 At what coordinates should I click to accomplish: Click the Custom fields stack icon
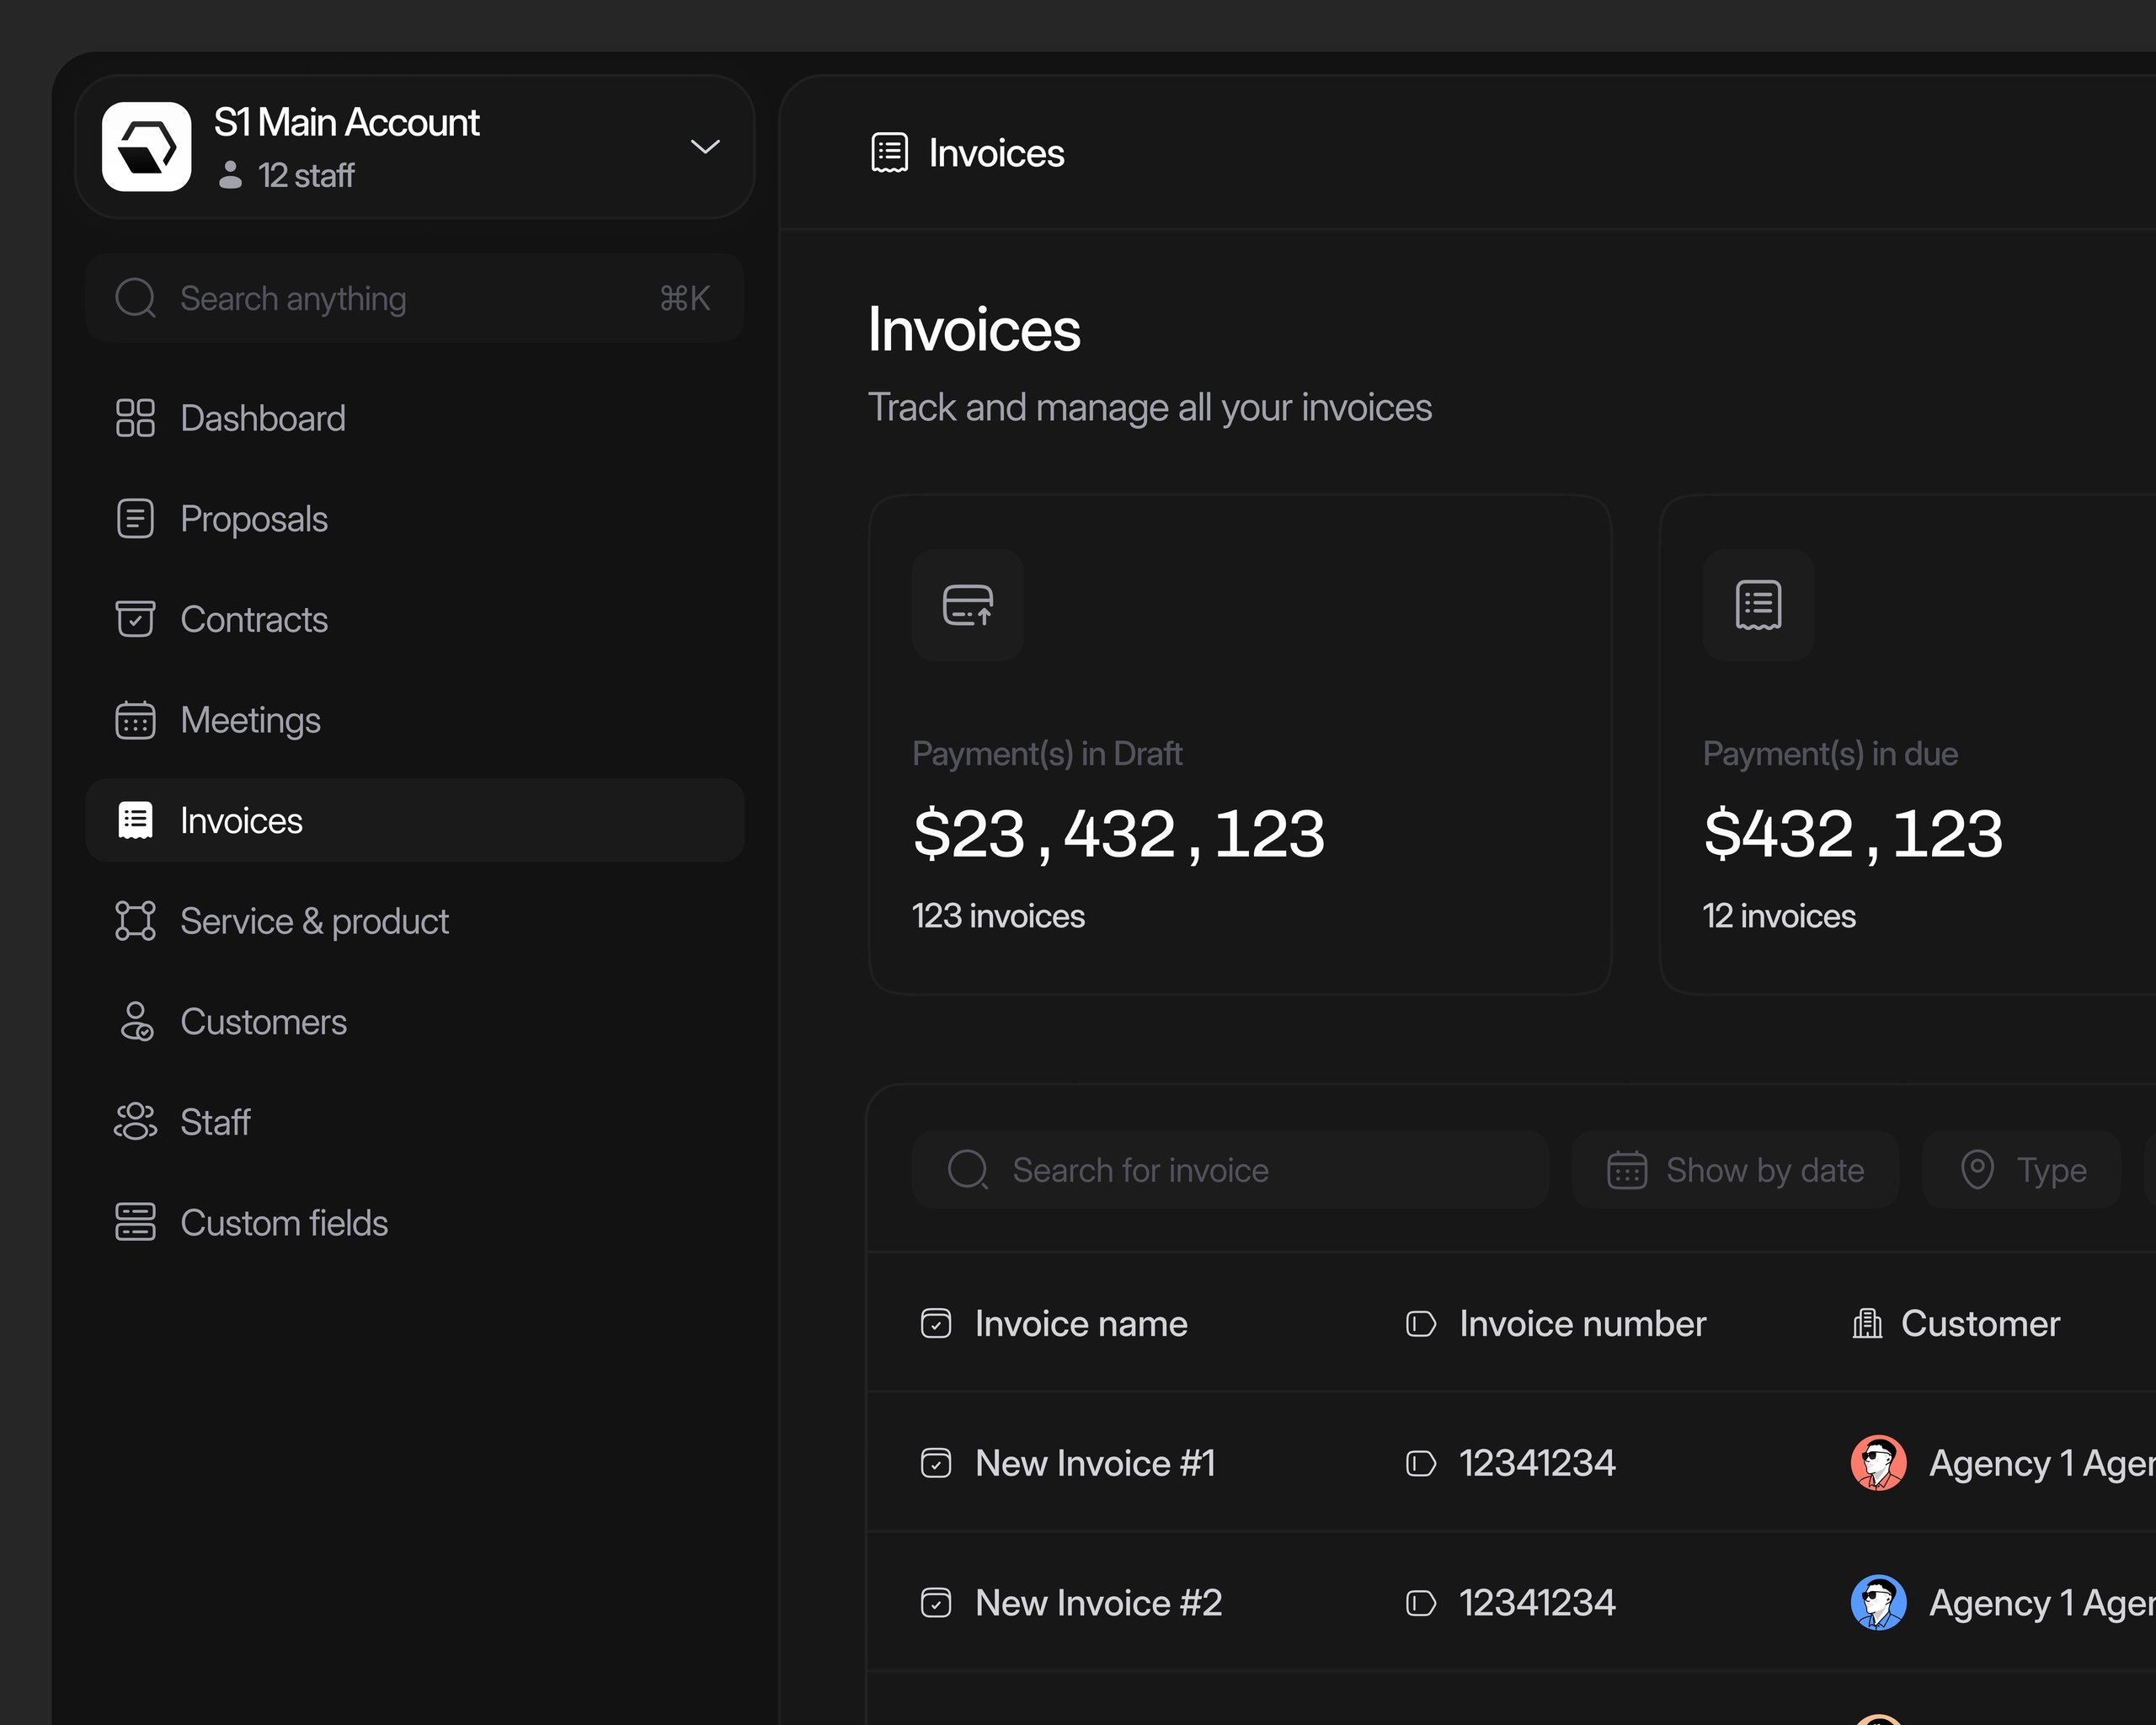pyautogui.click(x=135, y=1222)
